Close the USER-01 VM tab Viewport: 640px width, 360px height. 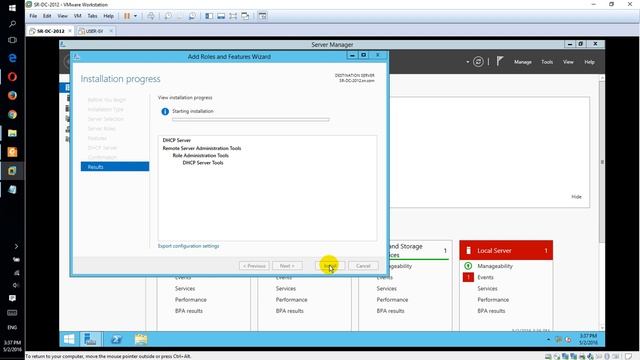[111, 31]
